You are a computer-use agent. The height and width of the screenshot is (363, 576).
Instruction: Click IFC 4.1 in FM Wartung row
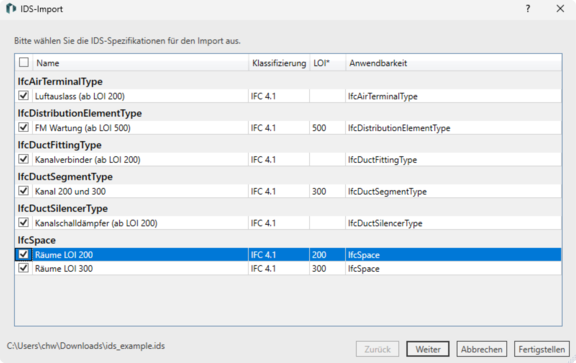point(263,128)
